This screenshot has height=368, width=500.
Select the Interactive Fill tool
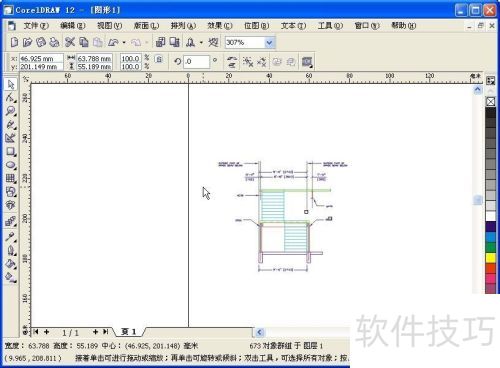tap(11, 277)
